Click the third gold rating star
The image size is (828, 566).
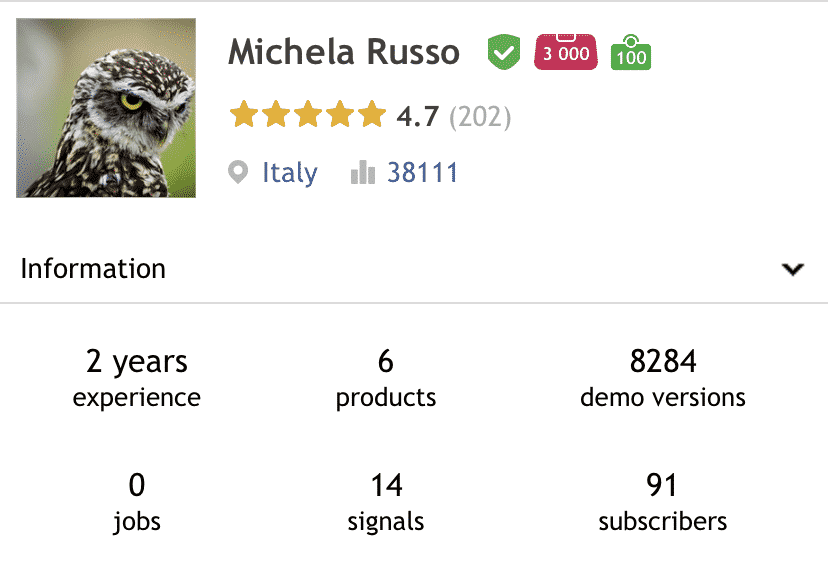tap(308, 114)
